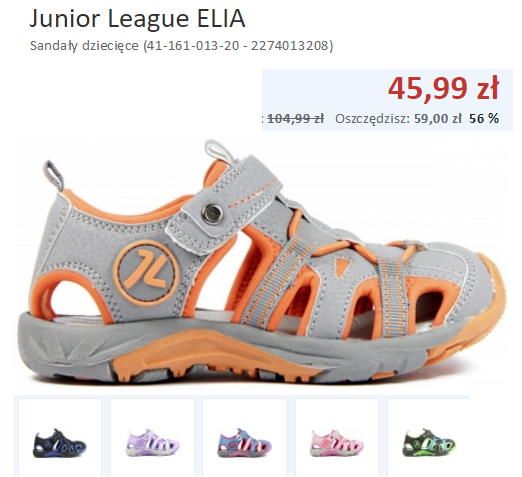Image resolution: width=522 pixels, height=477 pixels.
Task: Select the black and blue sandal thumbnail
Action: pos(60,443)
